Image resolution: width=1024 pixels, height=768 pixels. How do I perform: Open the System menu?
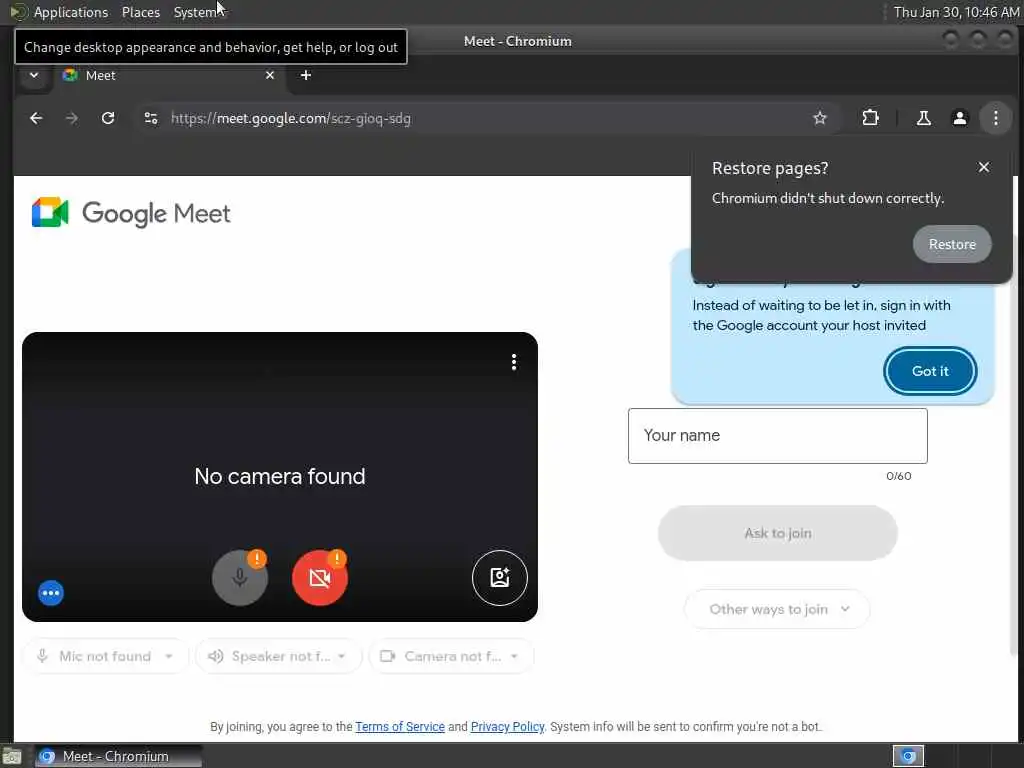195,12
